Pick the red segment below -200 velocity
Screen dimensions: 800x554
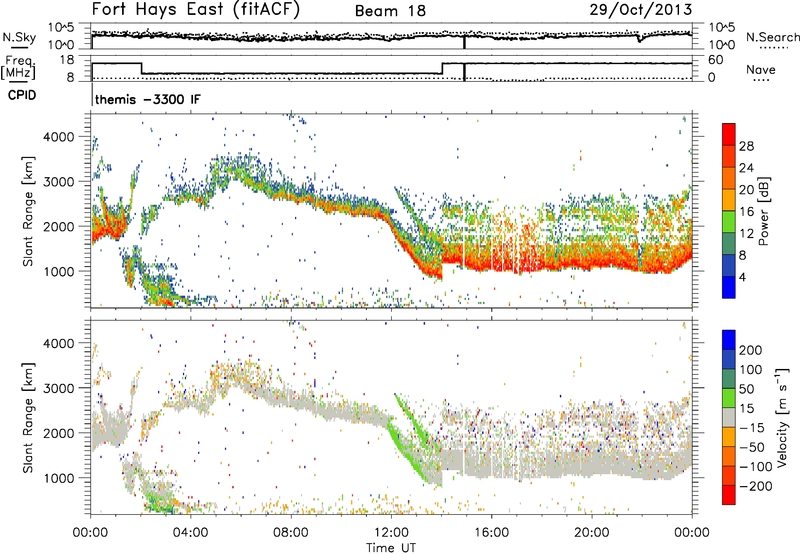729,495
